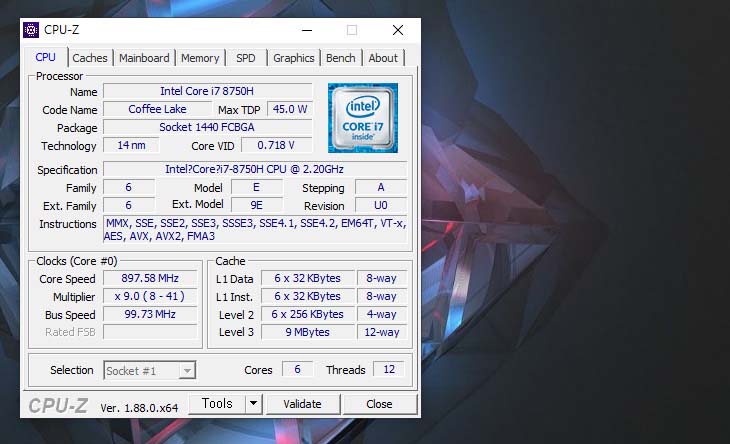
Task: Click the Coffee Lake code name value
Action: tap(157, 109)
